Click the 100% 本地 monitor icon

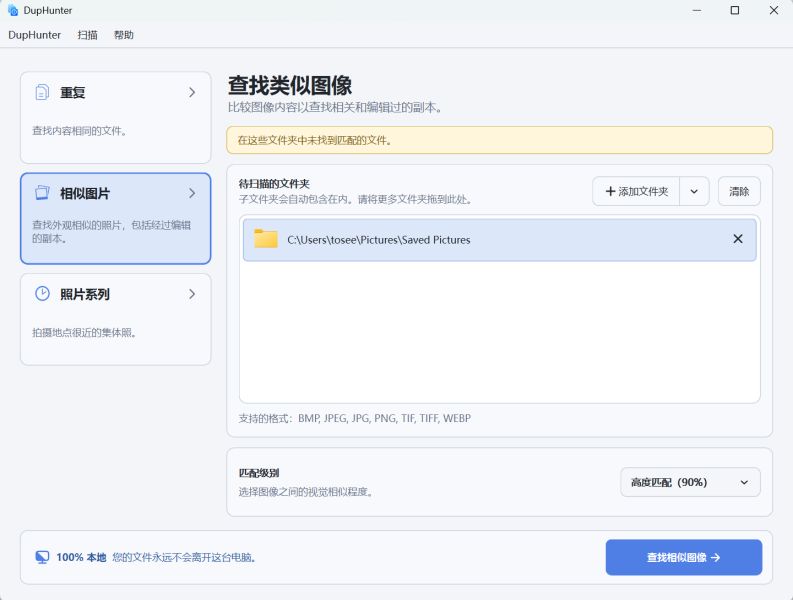point(42,557)
